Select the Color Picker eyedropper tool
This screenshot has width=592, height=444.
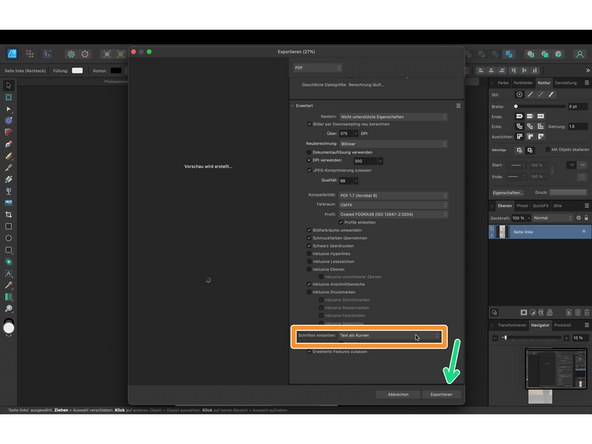point(9,285)
